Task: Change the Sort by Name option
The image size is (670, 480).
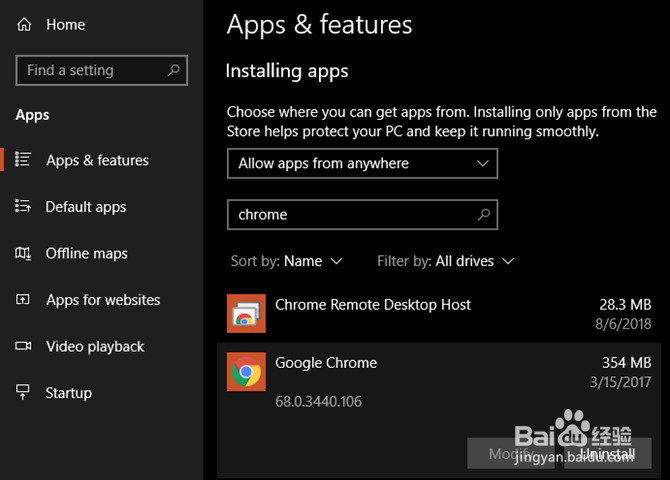Action: pos(287,261)
